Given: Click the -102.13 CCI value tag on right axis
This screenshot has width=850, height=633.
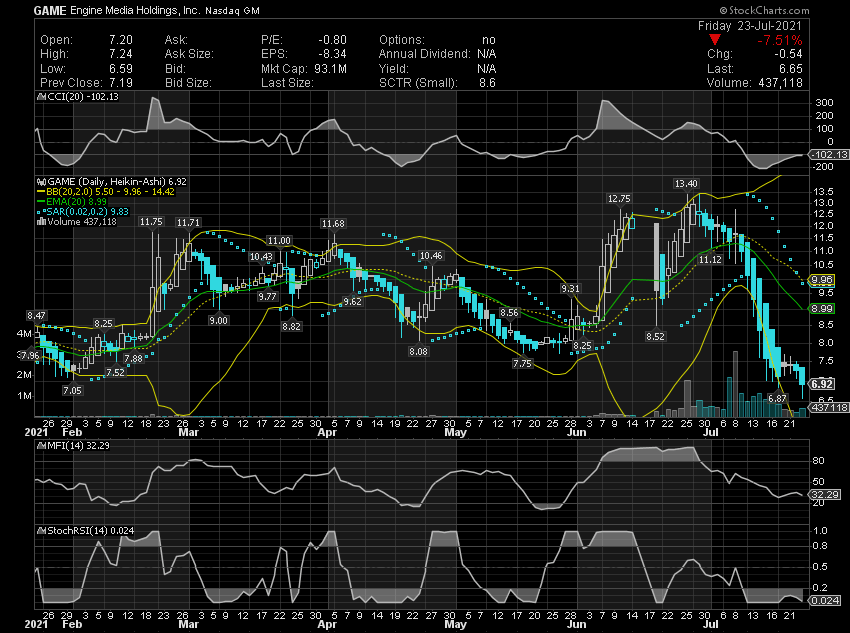Looking at the screenshot, I should (829, 154).
